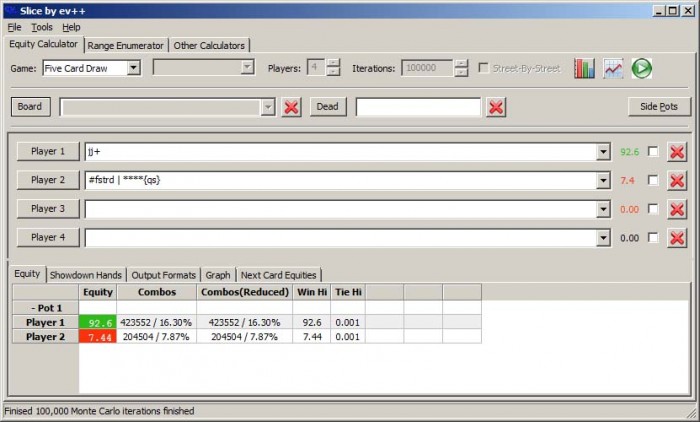Tick the Player 1 checkbox
The height and width of the screenshot is (422, 700).
click(x=653, y=151)
